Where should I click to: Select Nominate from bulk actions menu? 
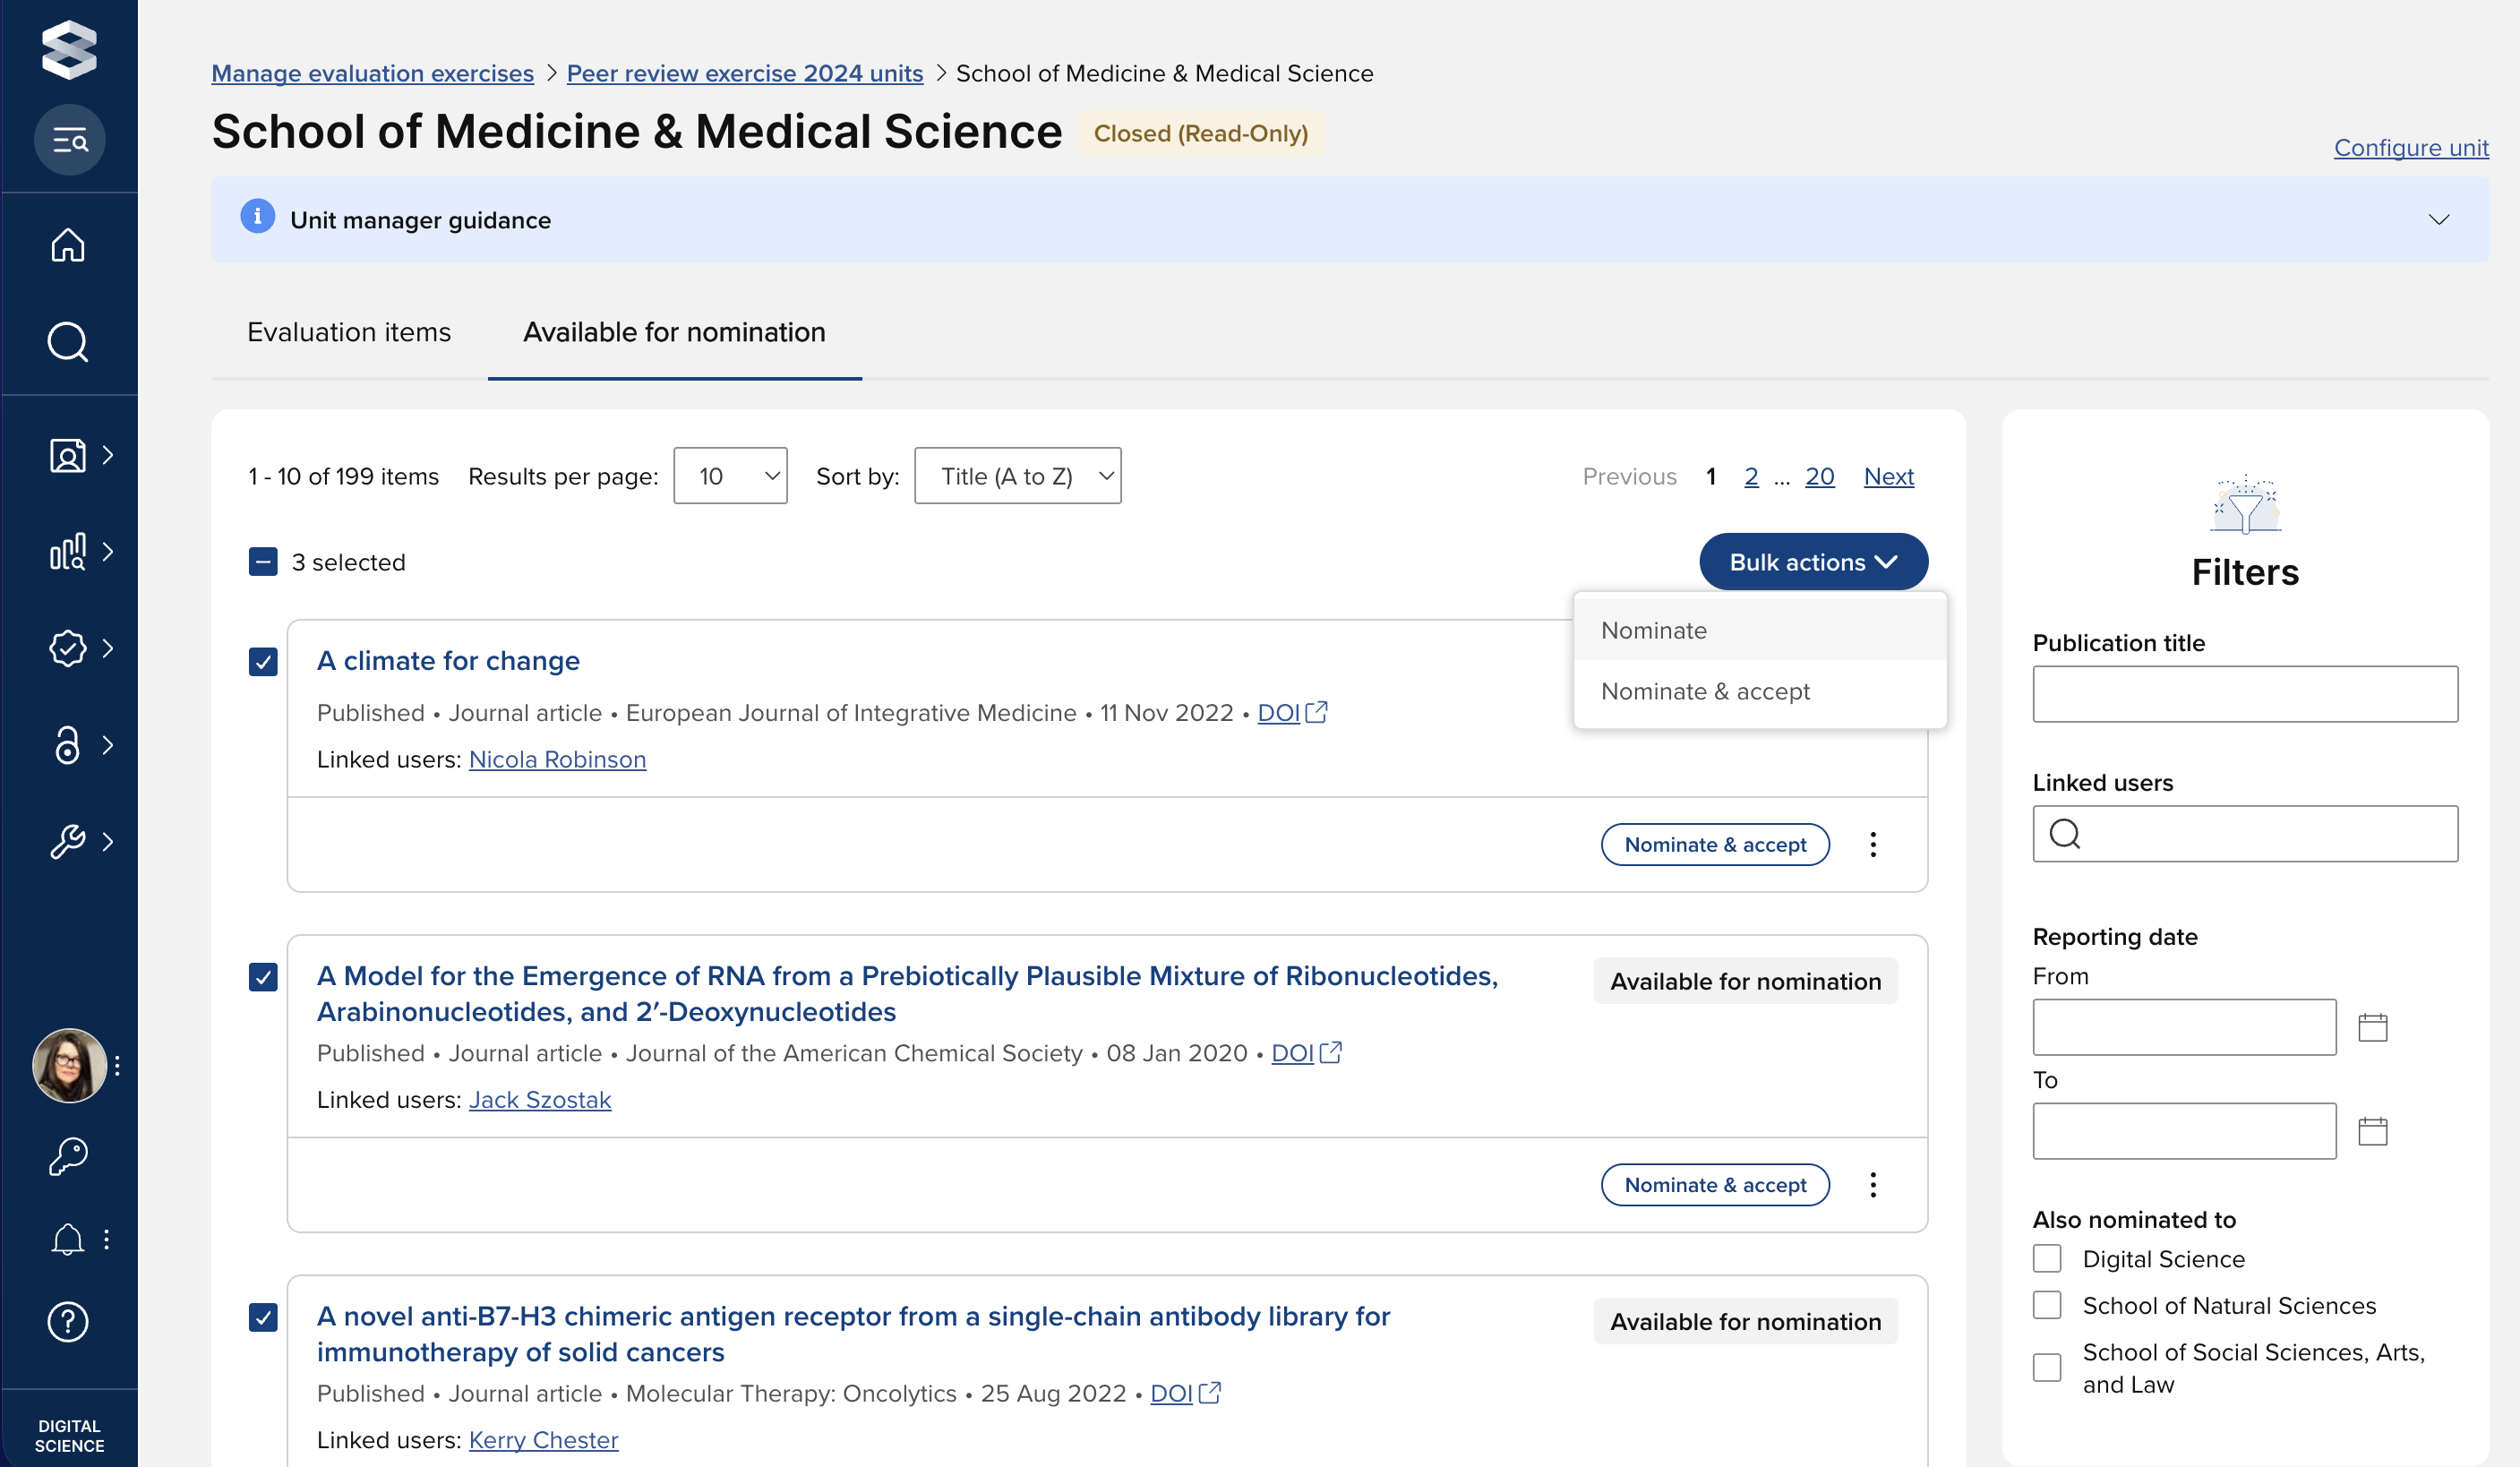pos(1654,630)
